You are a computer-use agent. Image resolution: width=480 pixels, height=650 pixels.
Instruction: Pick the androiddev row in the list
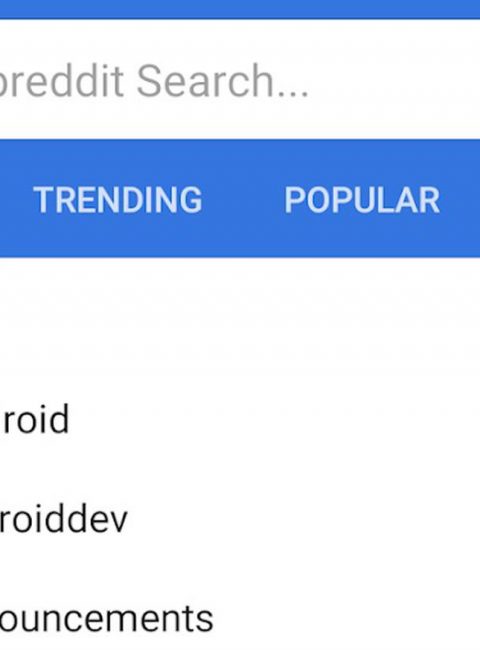point(240,519)
